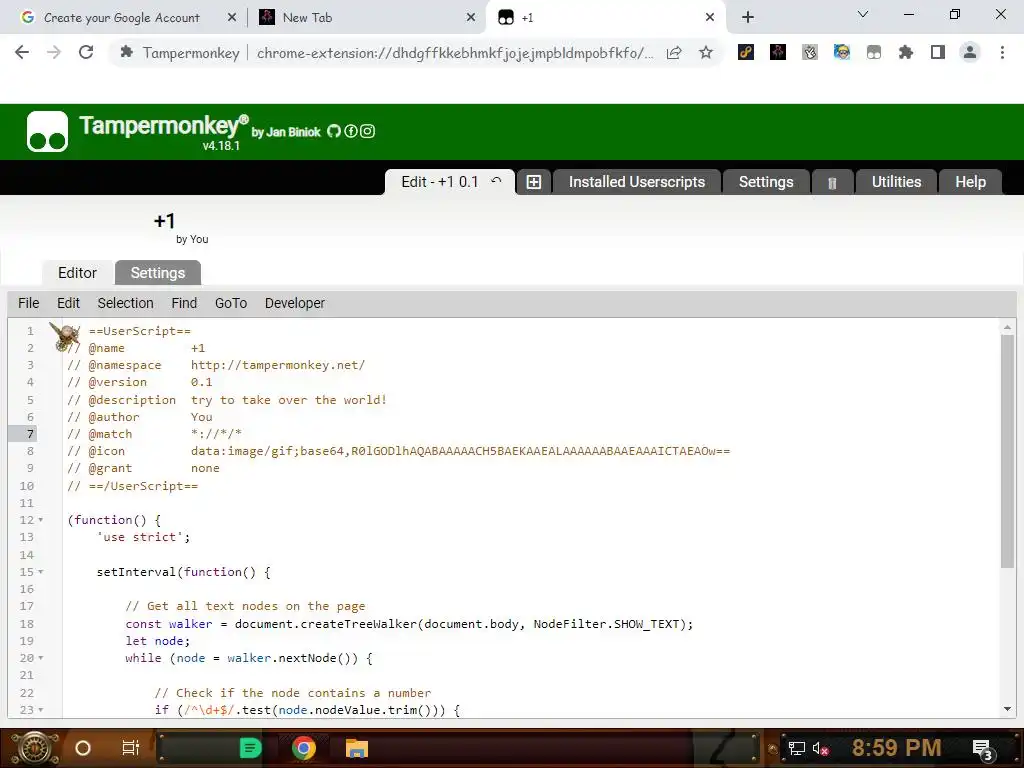Click the clock showing 8:59 PM
1024x768 pixels.
pyautogui.click(x=896, y=748)
